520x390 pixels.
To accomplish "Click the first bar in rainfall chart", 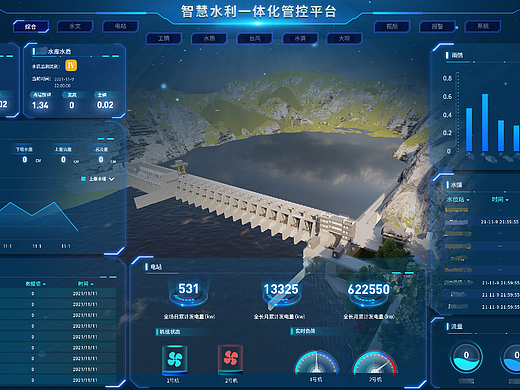I will 469,129.
